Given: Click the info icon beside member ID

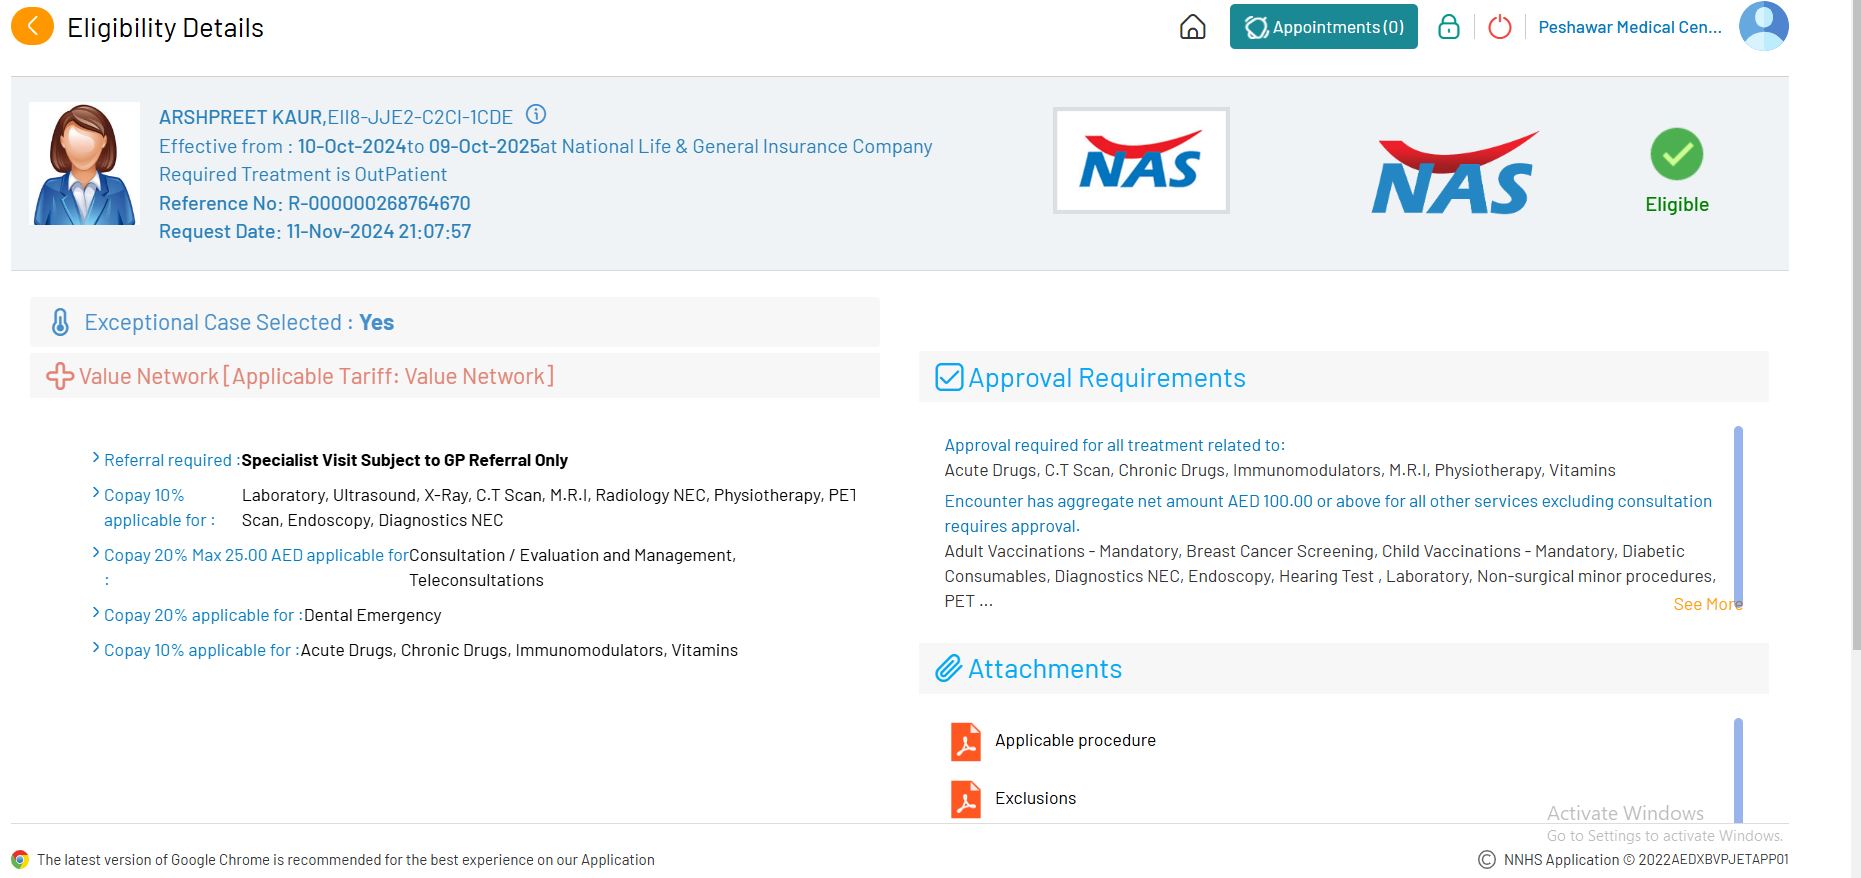Looking at the screenshot, I should click(536, 114).
